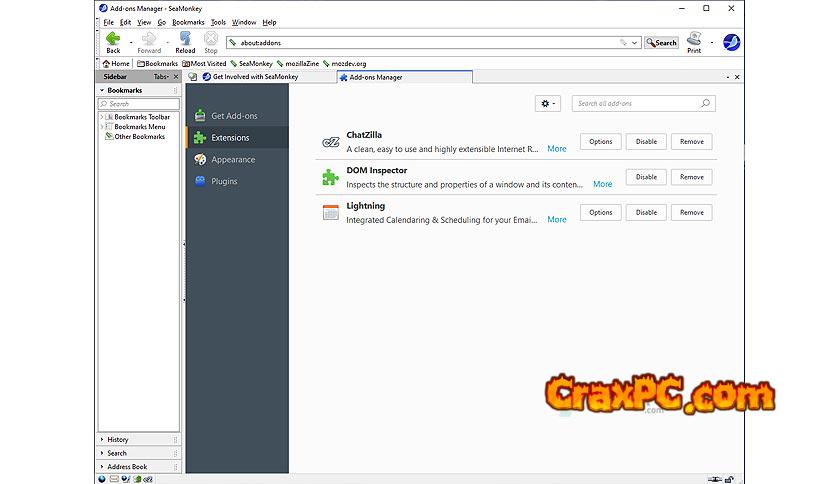Expand the History sidebar panel
Viewport: 836px width, 484px height.
pos(139,439)
